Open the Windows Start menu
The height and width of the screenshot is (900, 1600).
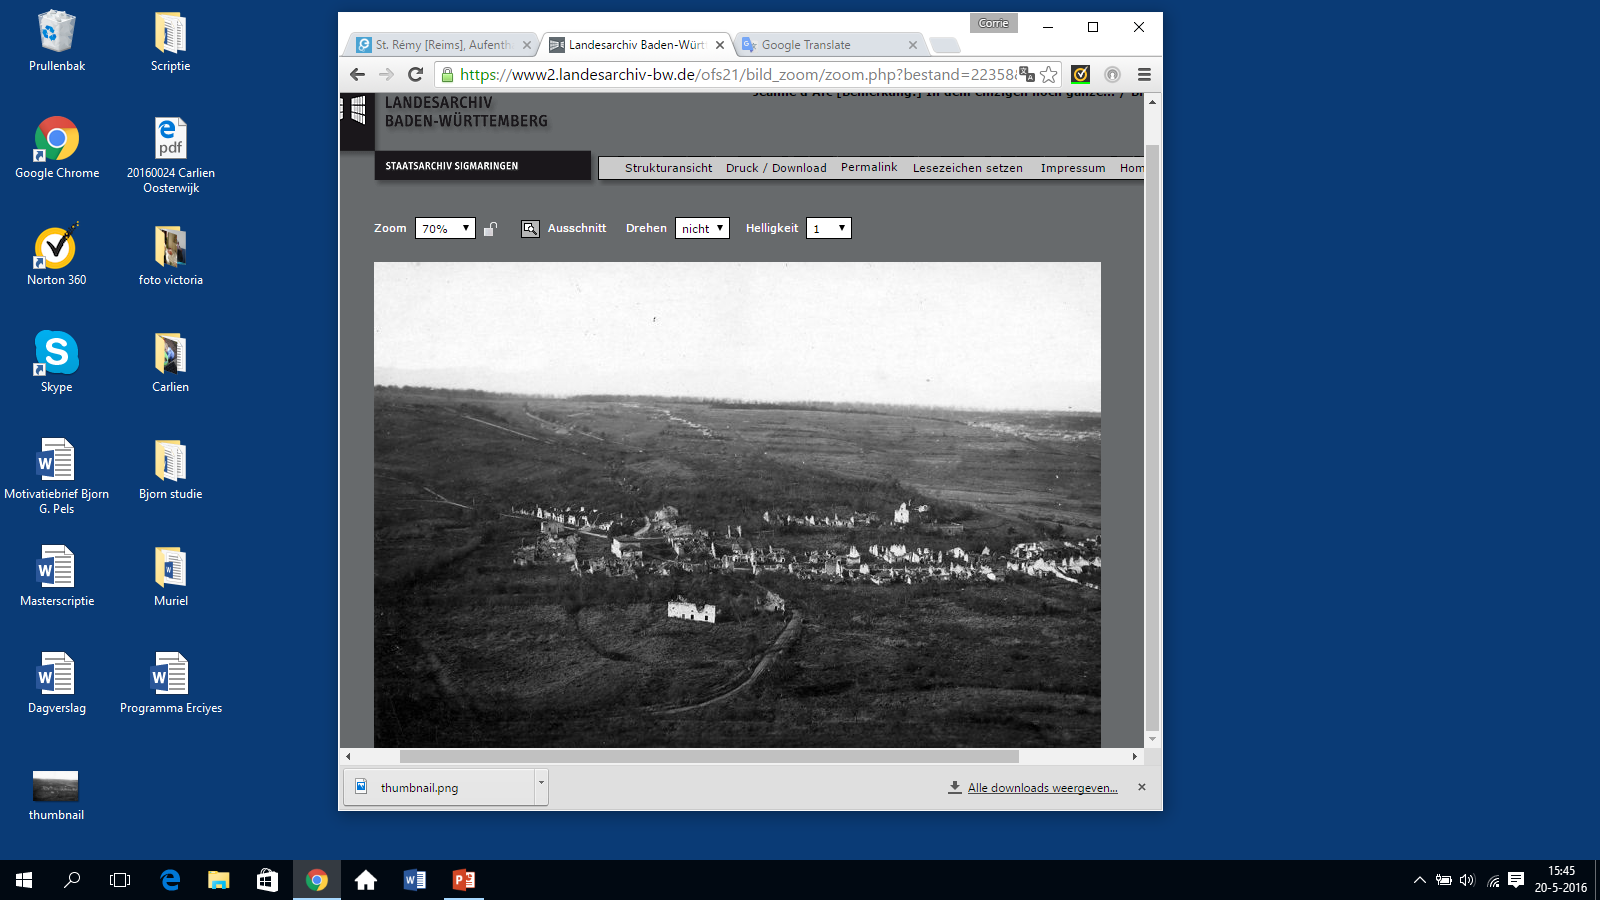point(24,880)
